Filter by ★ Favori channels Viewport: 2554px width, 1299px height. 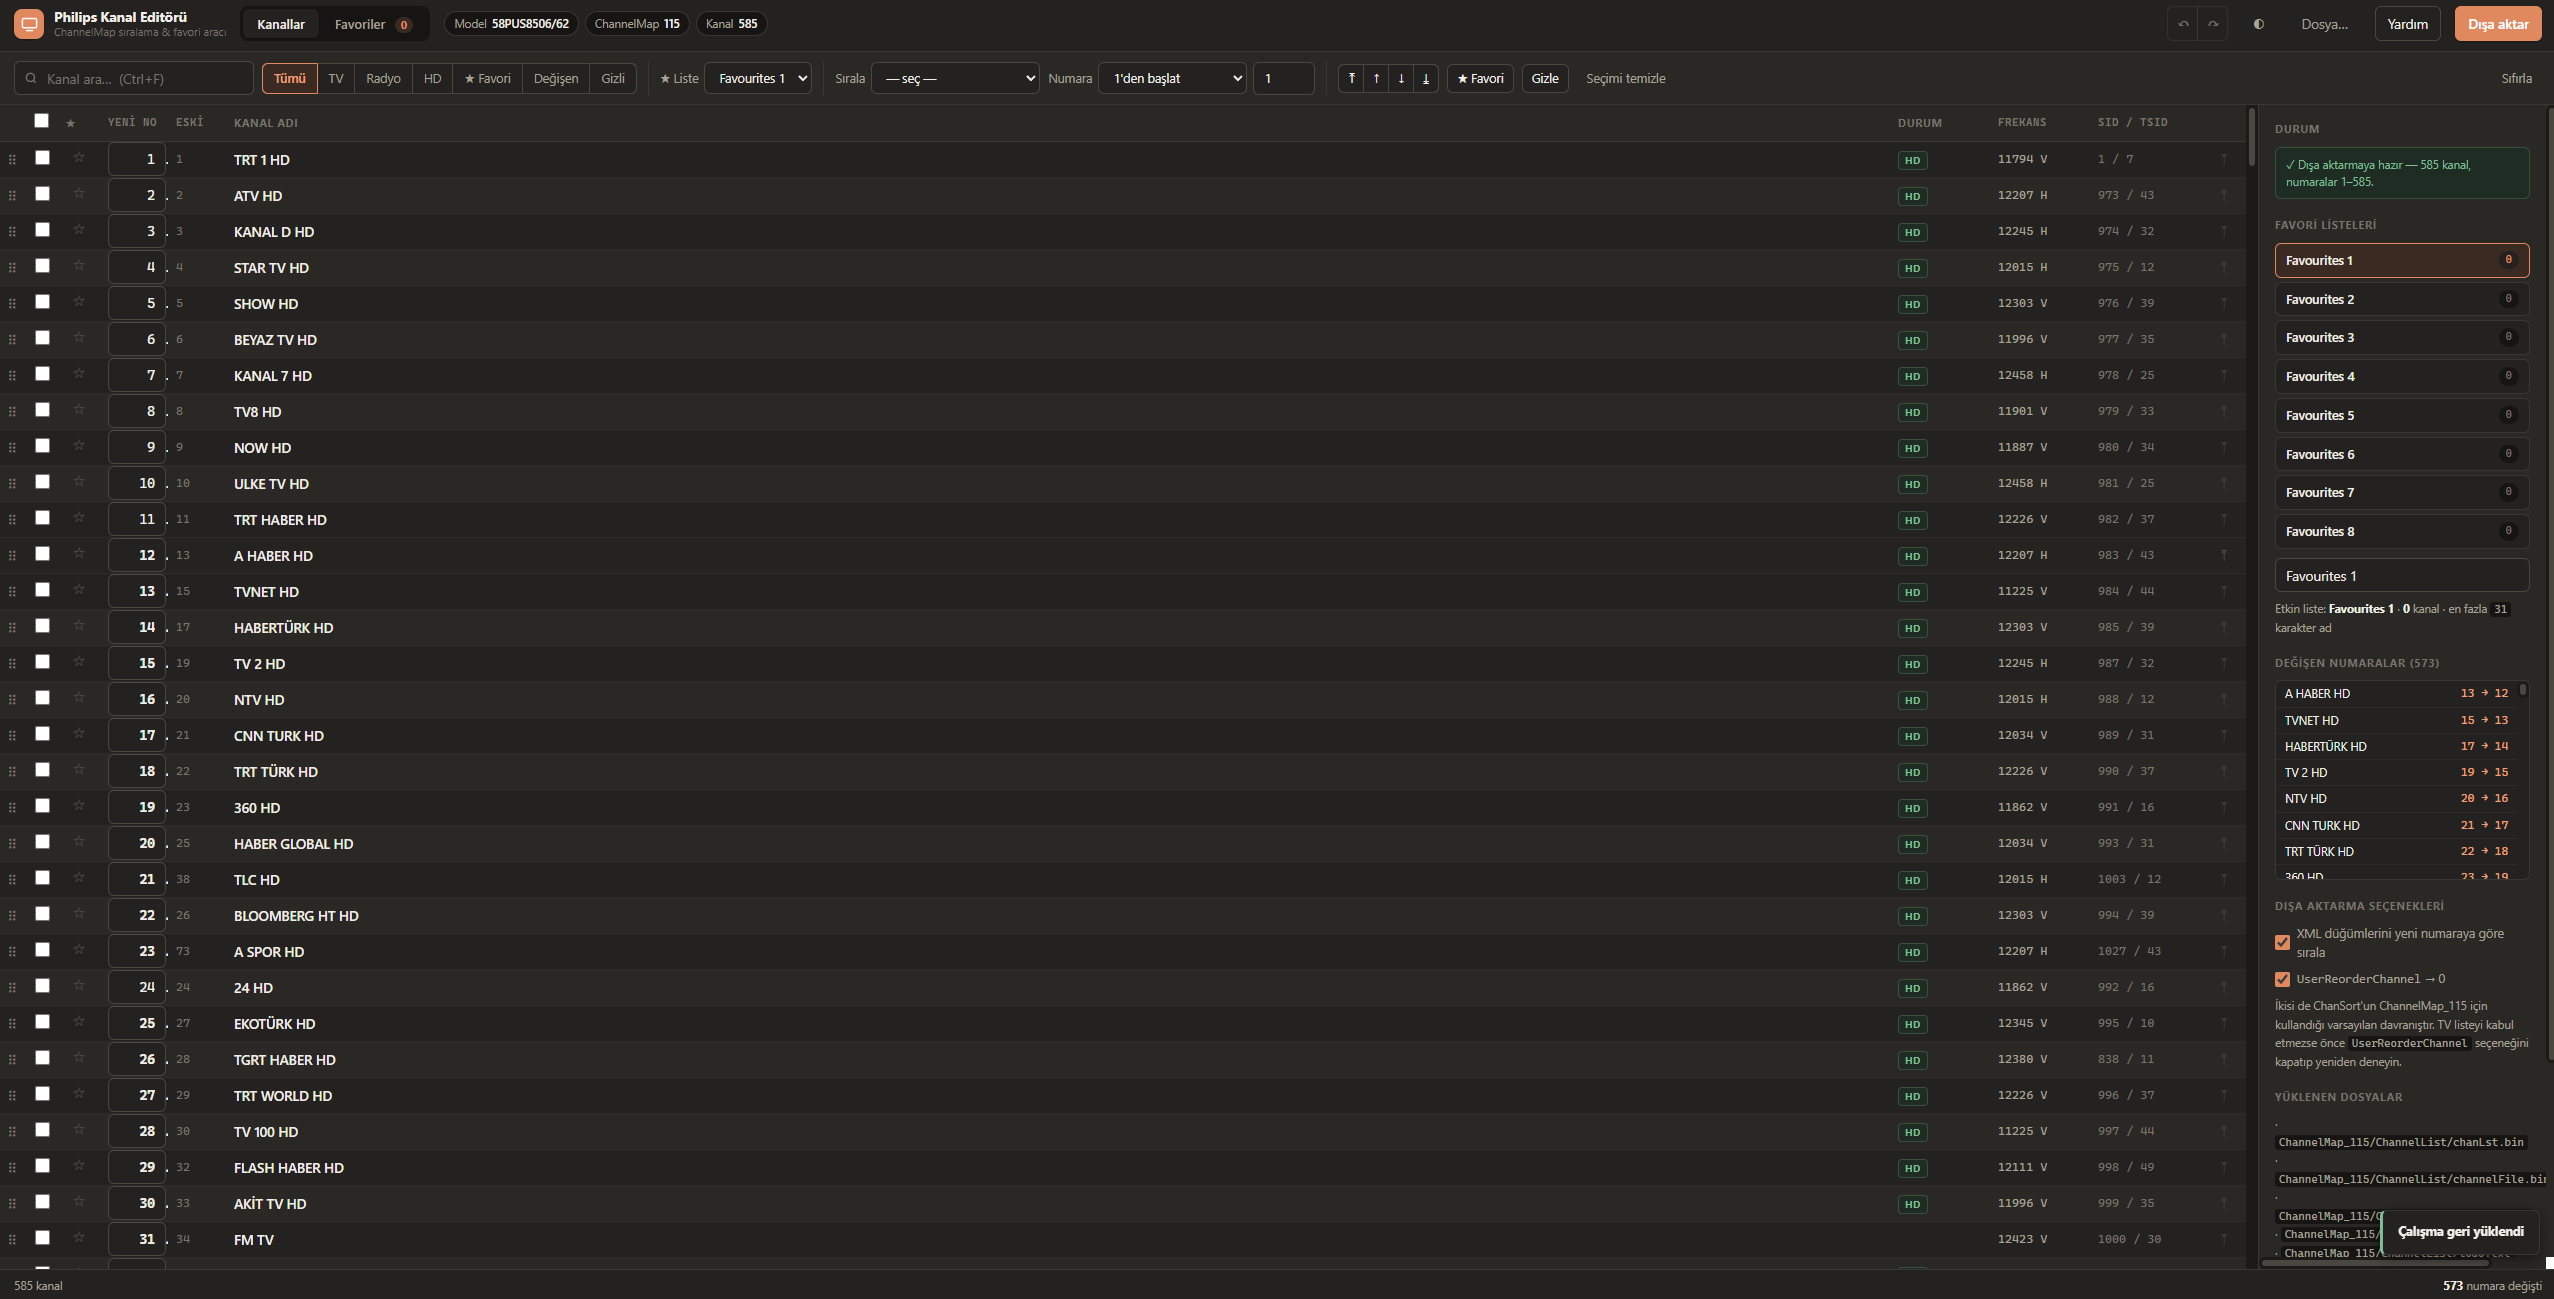(x=487, y=78)
